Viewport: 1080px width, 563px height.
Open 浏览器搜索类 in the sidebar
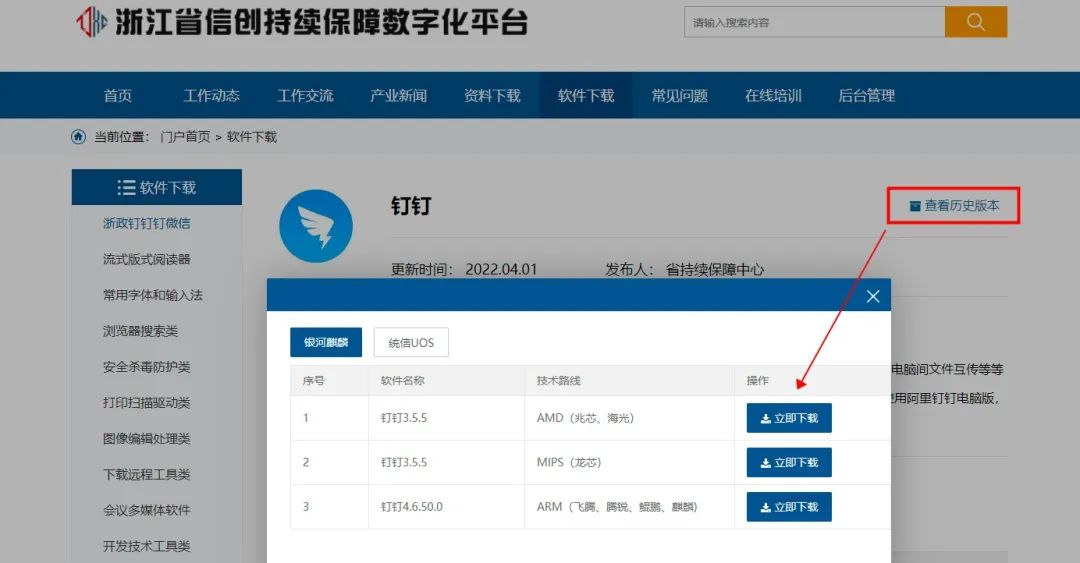pos(141,331)
